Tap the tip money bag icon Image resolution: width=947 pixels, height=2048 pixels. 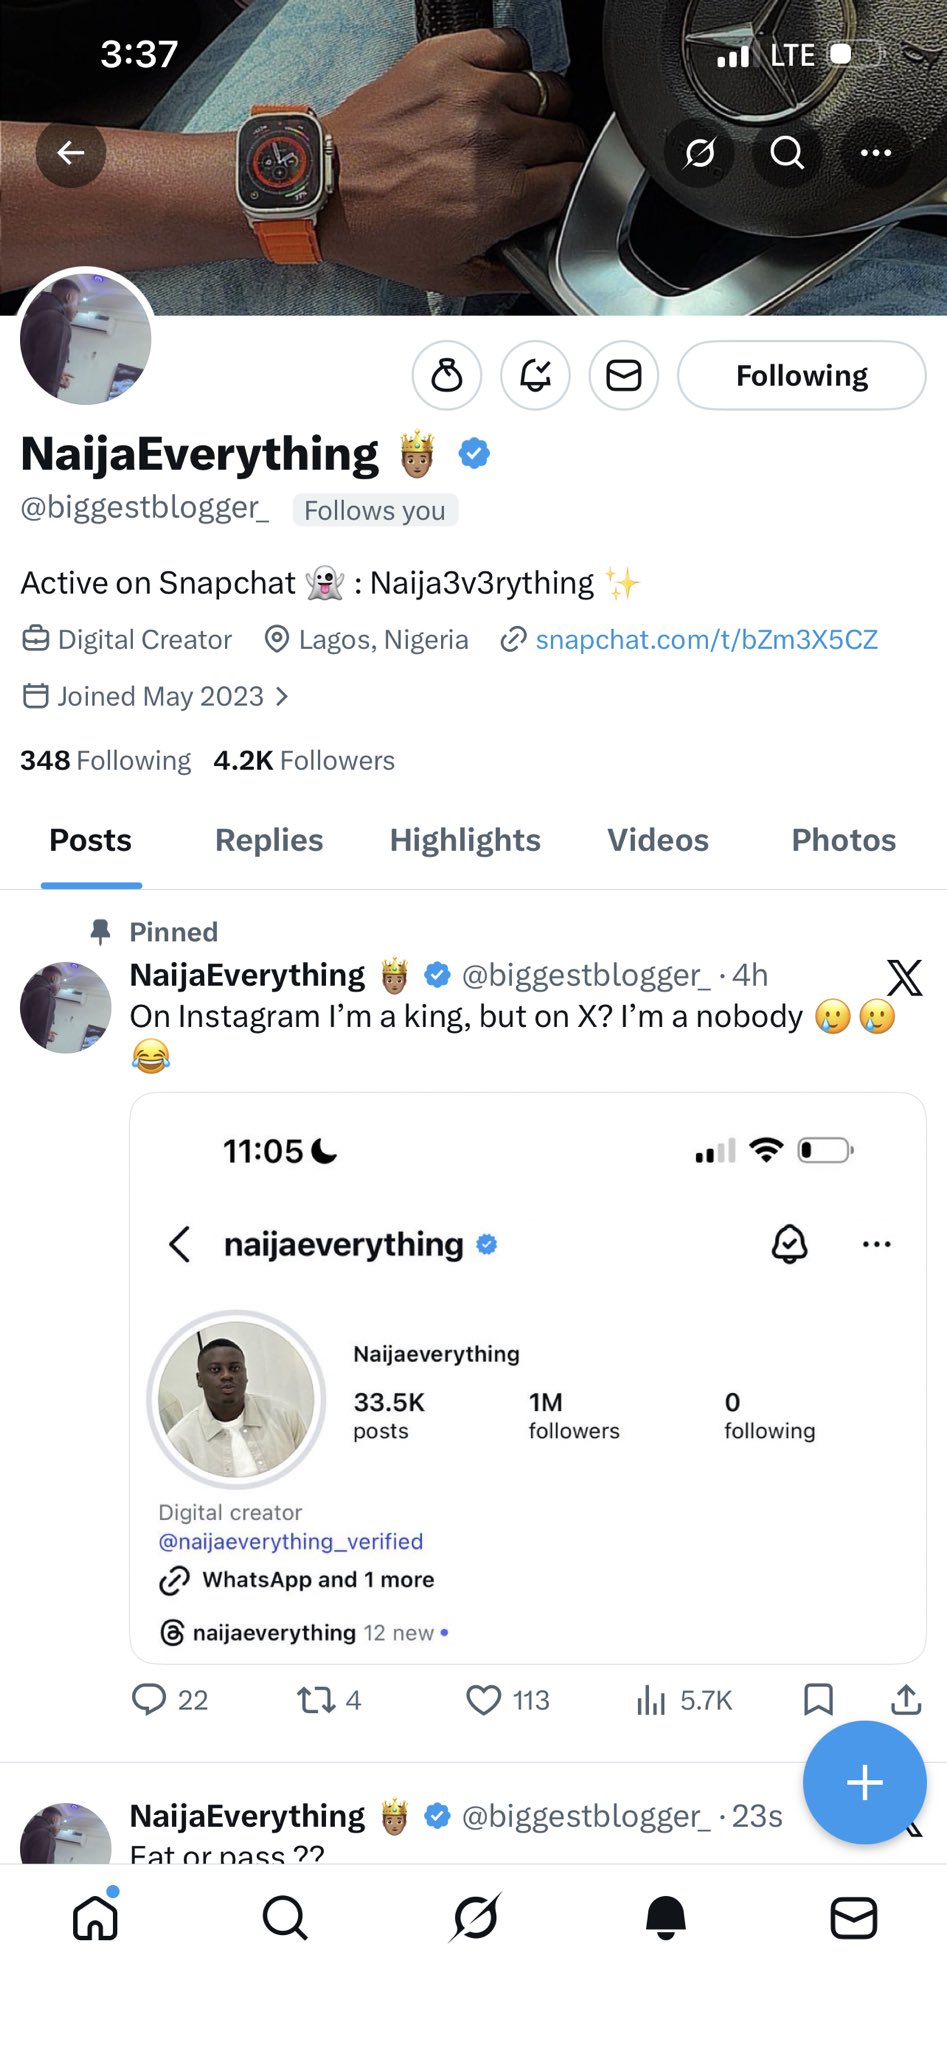coord(447,376)
